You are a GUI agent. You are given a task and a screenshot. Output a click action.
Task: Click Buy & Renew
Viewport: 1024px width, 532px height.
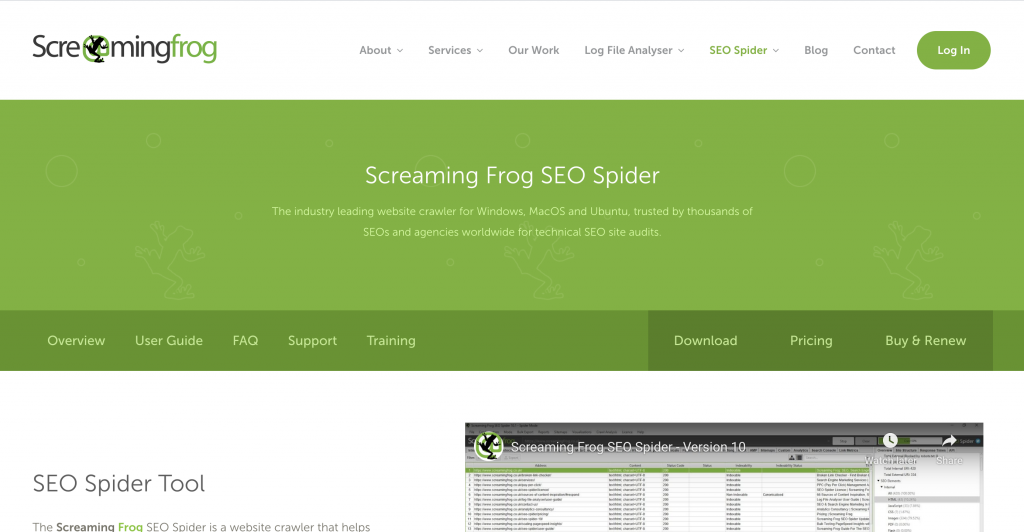tap(925, 341)
